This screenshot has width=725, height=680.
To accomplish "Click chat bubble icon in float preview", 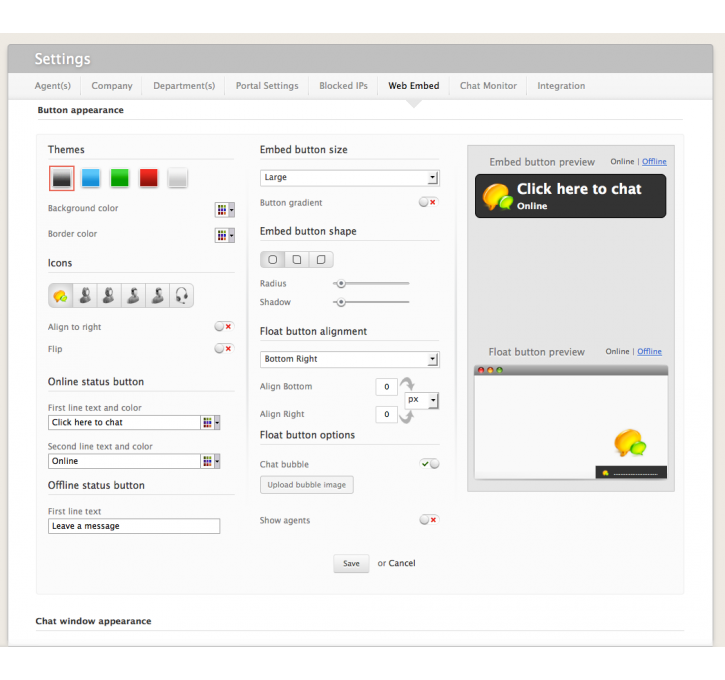I will point(630,442).
